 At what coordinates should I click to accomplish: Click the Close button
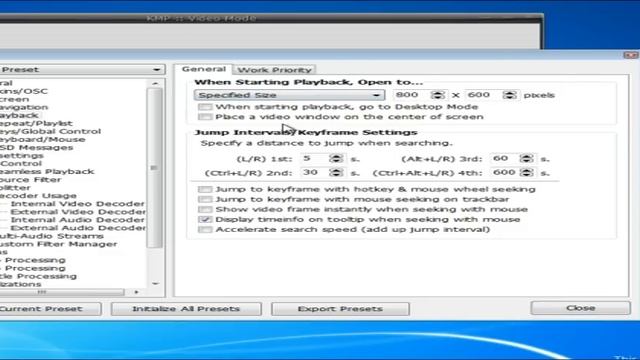(x=580, y=308)
